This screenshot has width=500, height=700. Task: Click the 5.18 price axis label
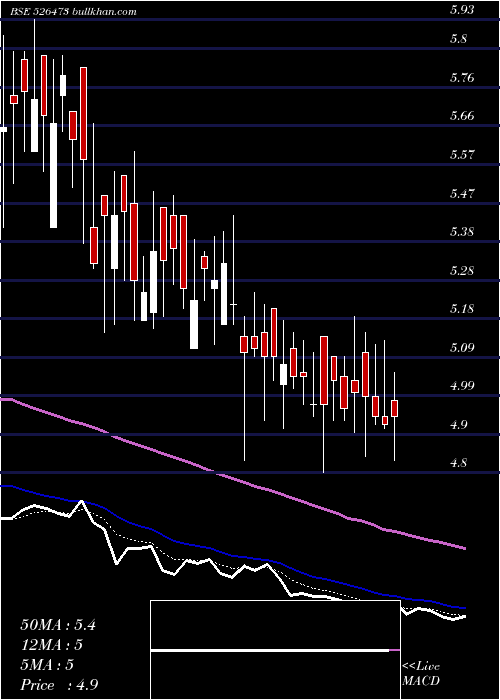tap(461, 309)
